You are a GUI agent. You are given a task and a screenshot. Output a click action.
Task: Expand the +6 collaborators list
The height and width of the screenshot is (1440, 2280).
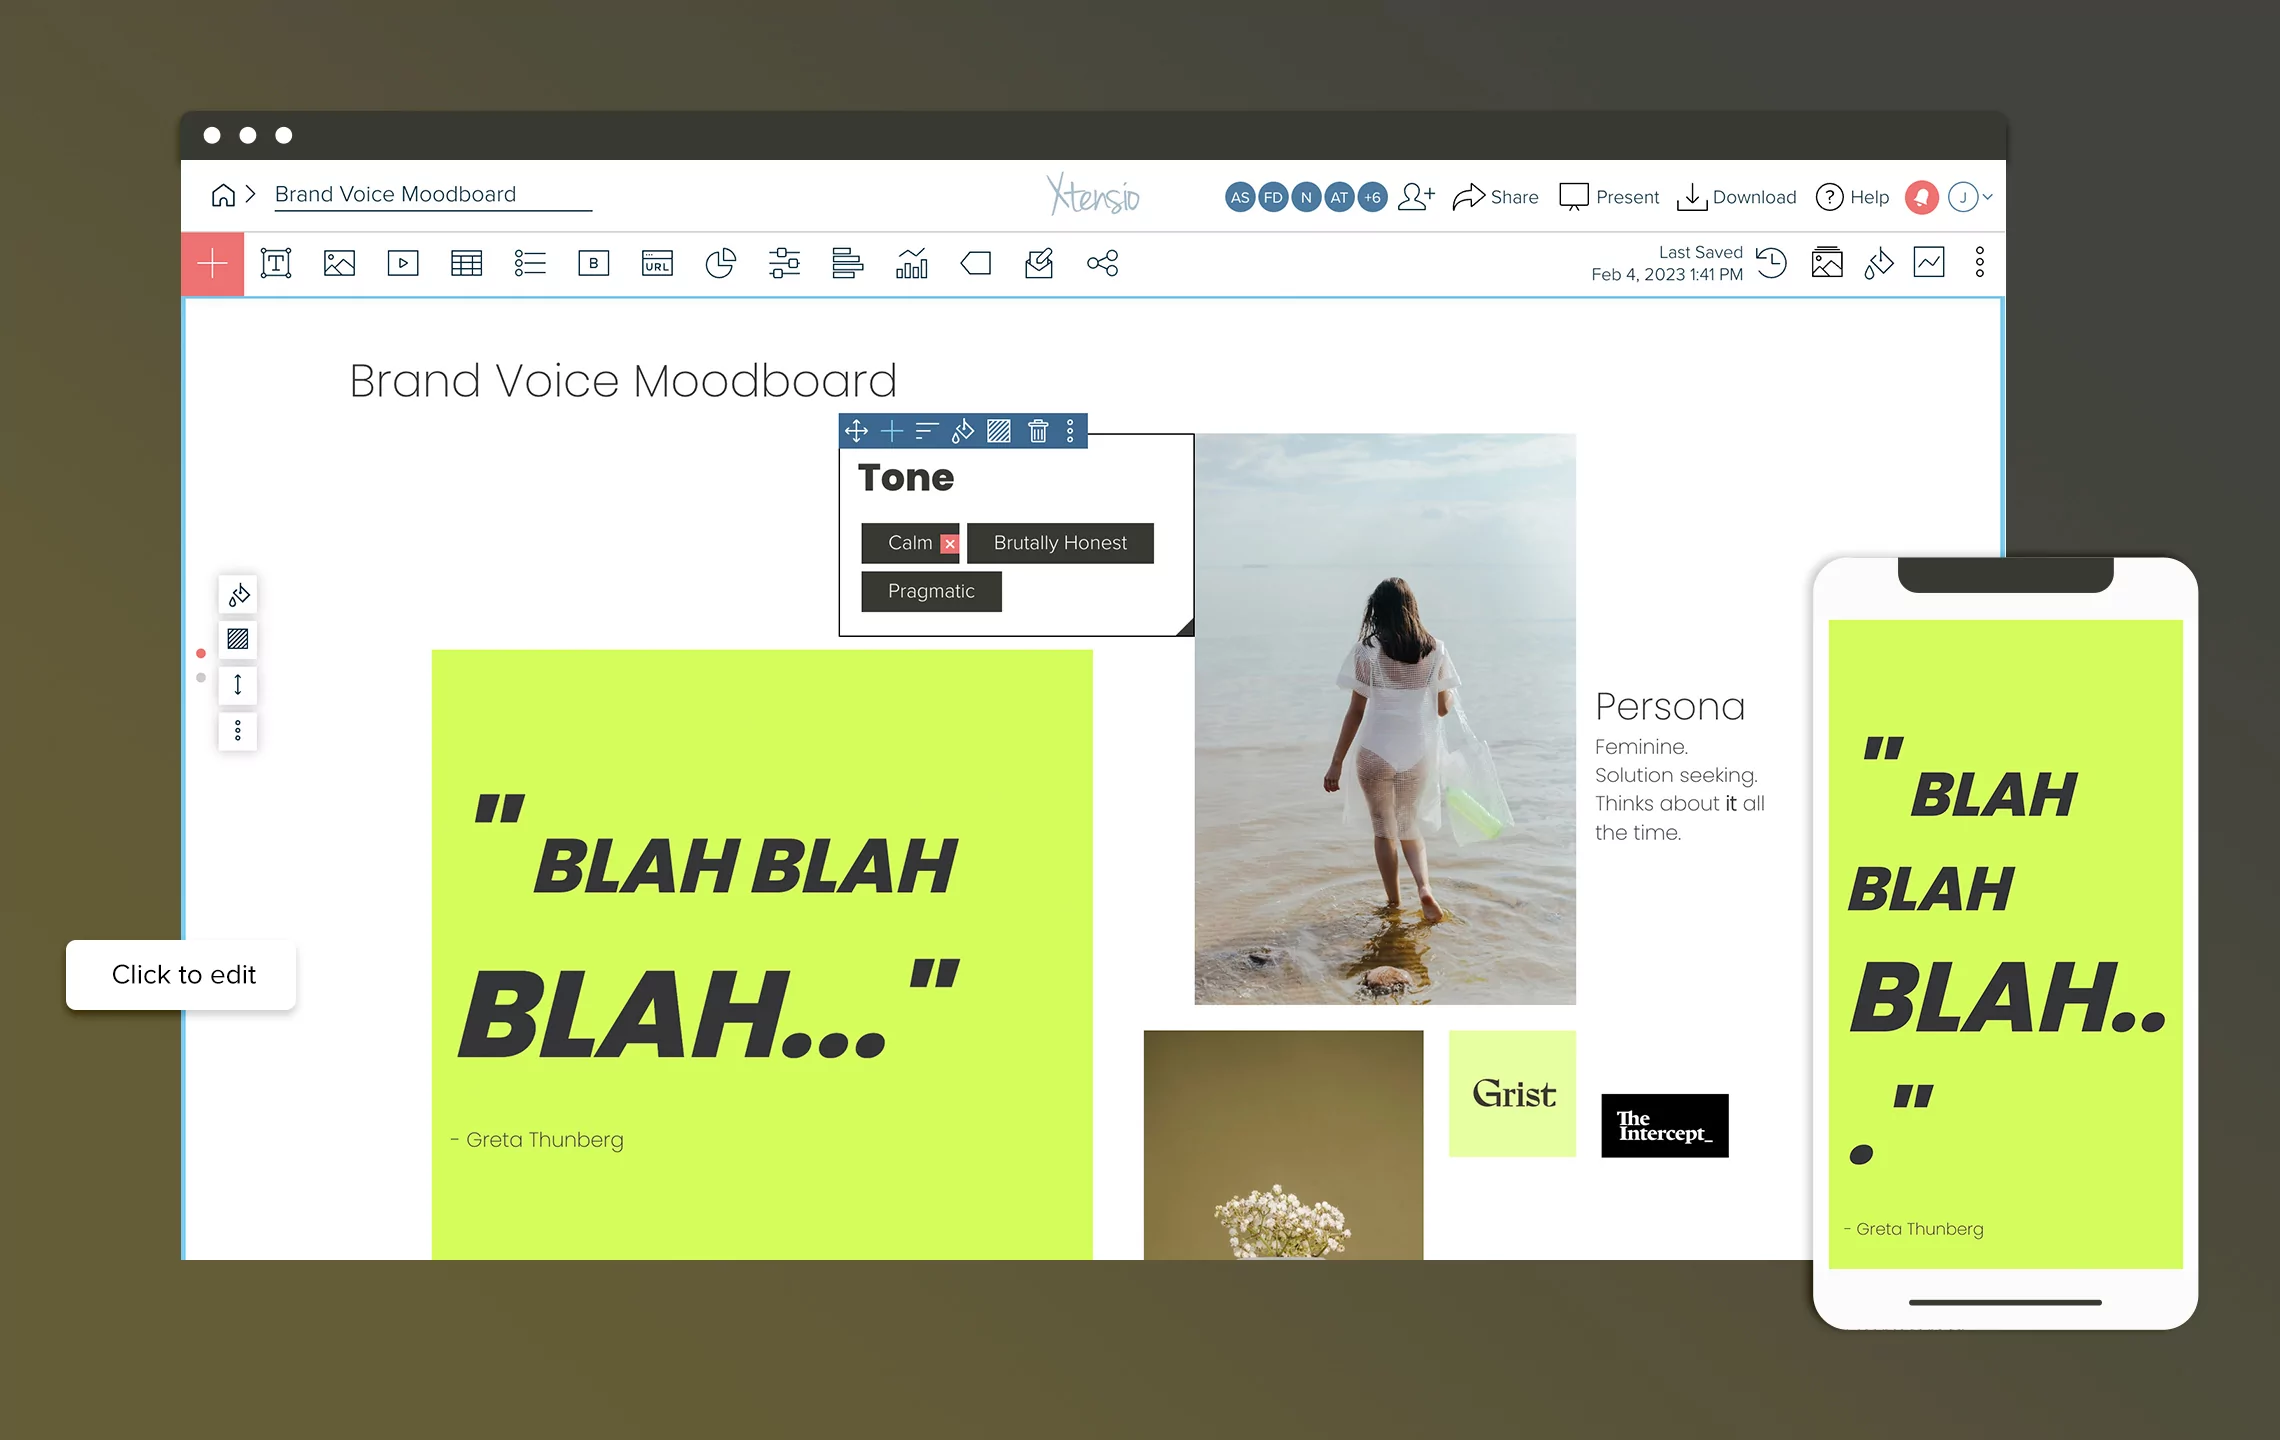point(1372,196)
